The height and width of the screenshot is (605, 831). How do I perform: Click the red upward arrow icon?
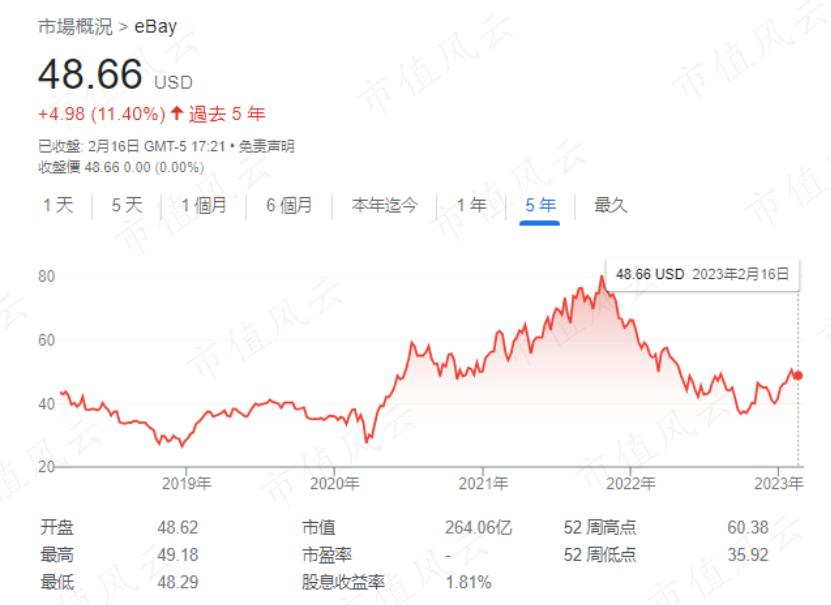(176, 113)
